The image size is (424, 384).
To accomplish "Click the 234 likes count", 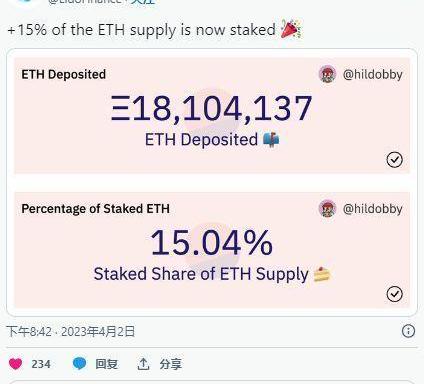I will (x=41, y=364).
